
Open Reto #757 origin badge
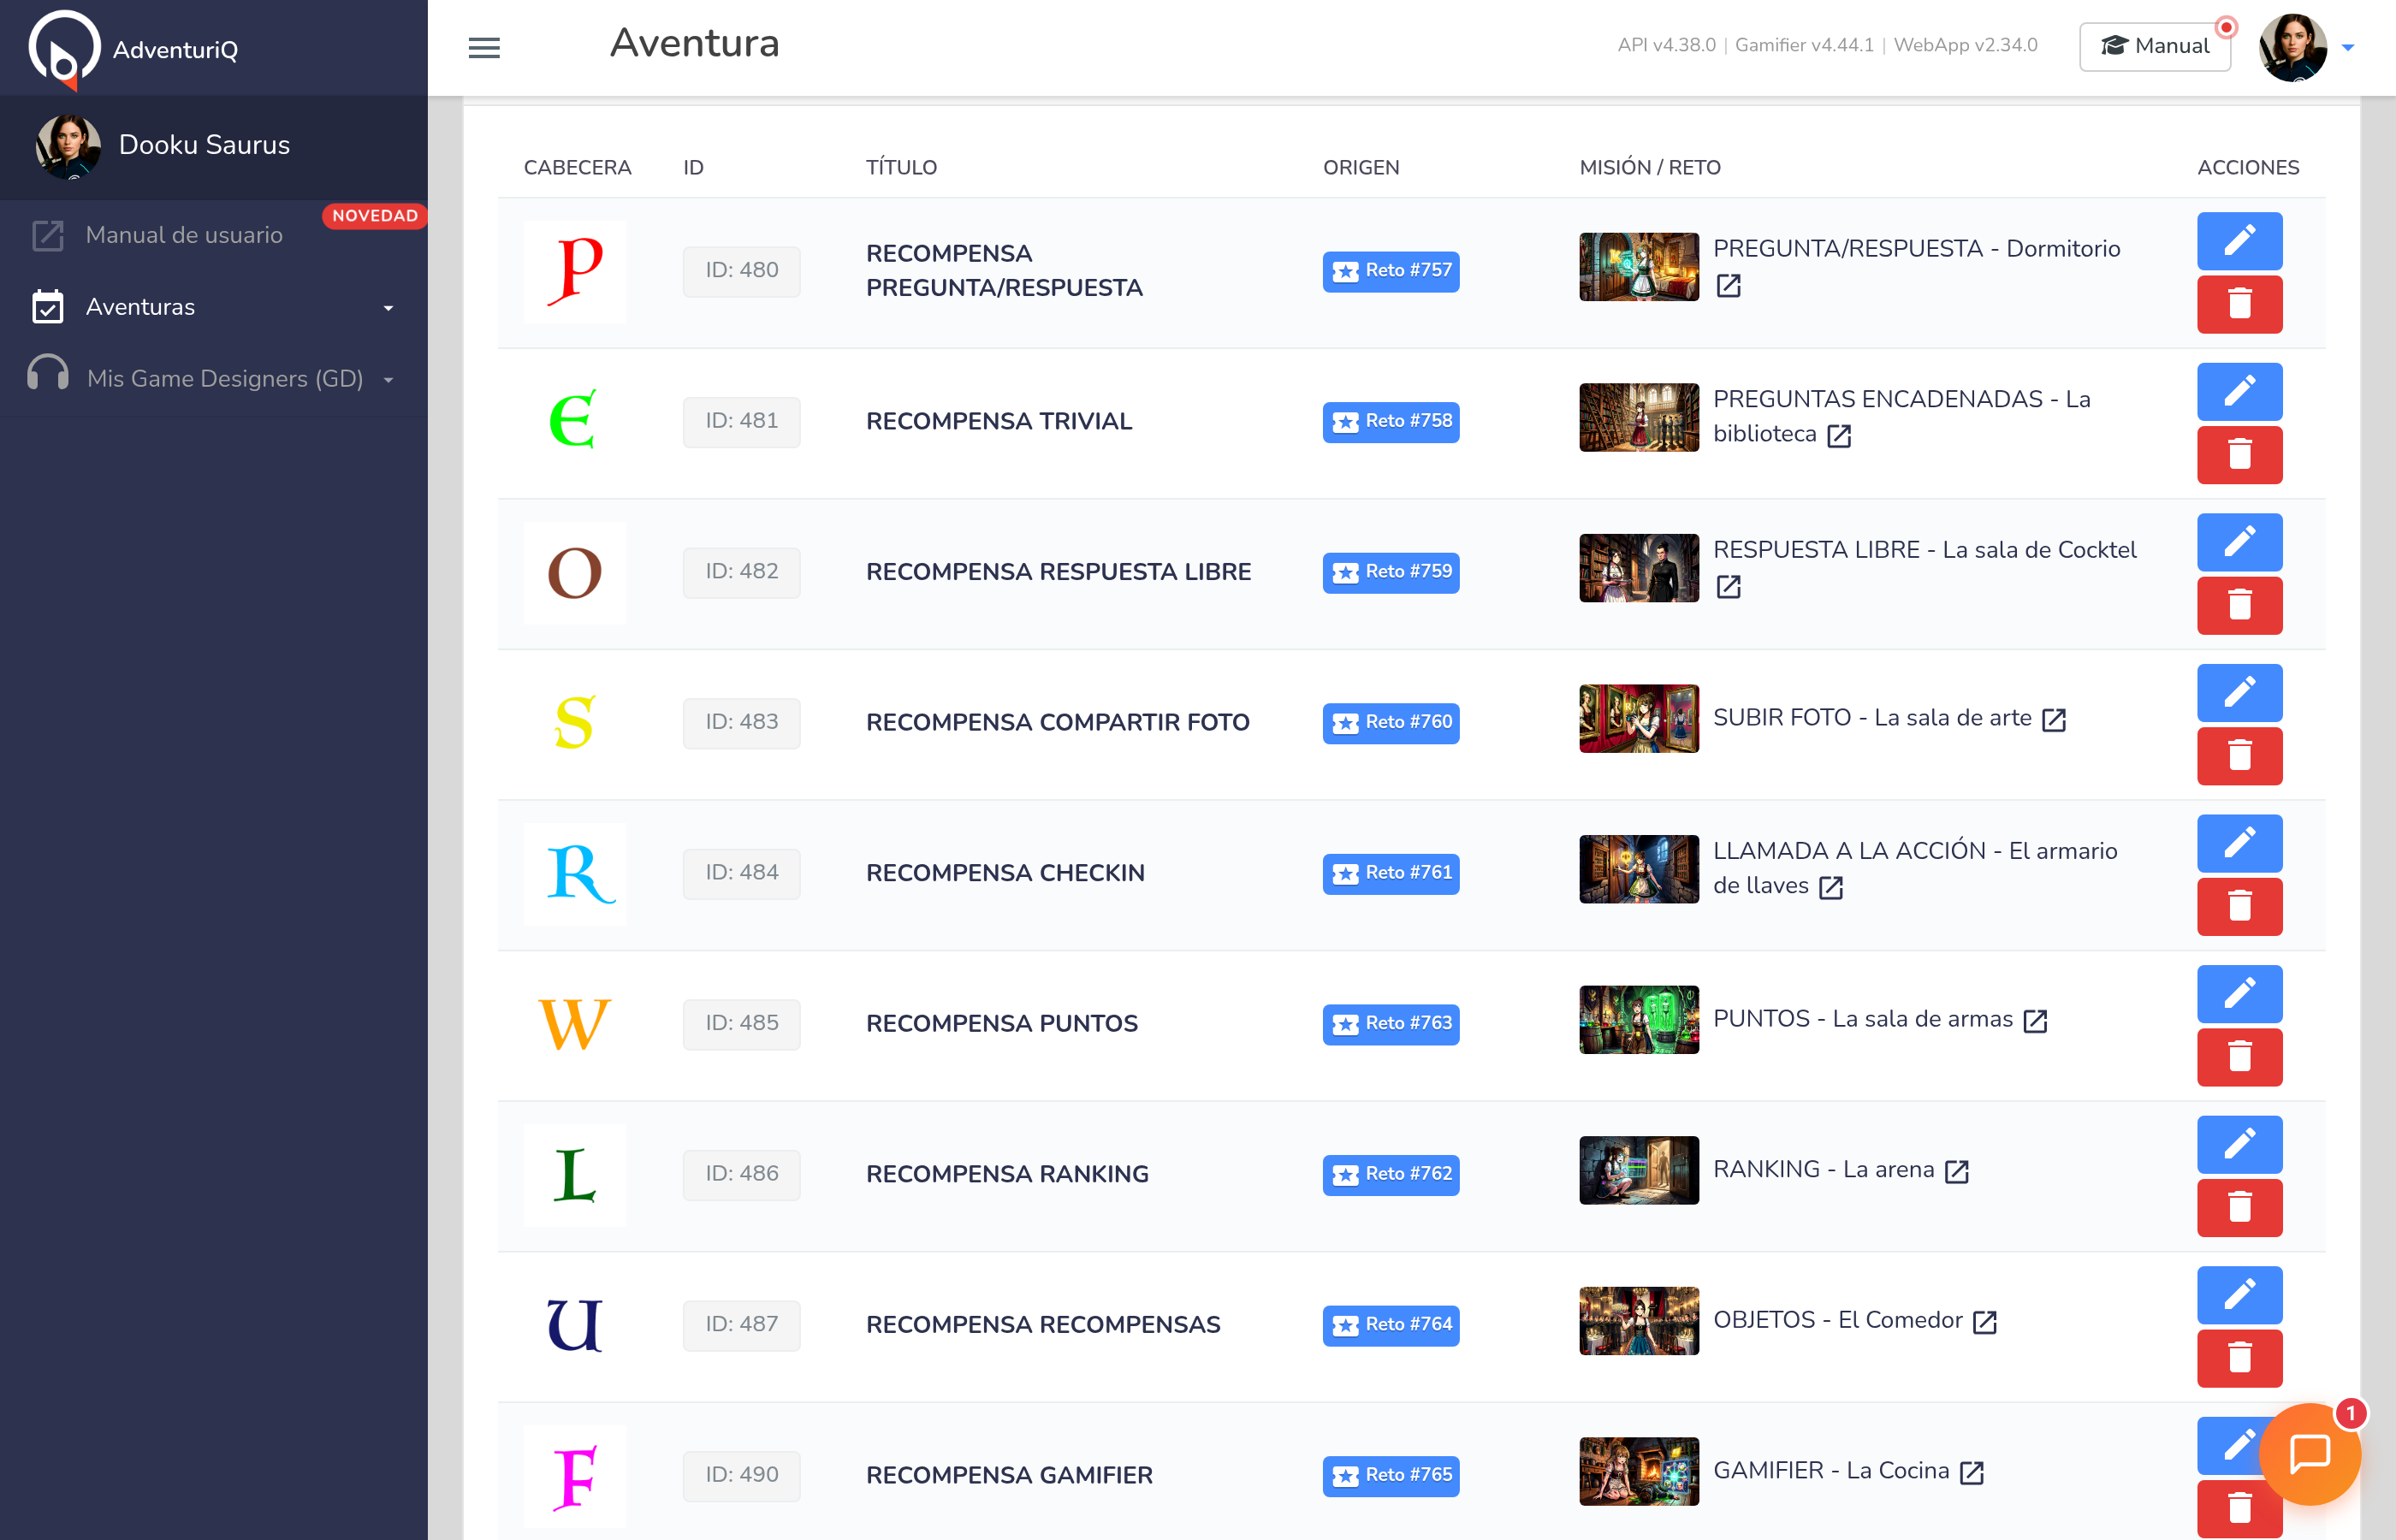pos(1390,271)
